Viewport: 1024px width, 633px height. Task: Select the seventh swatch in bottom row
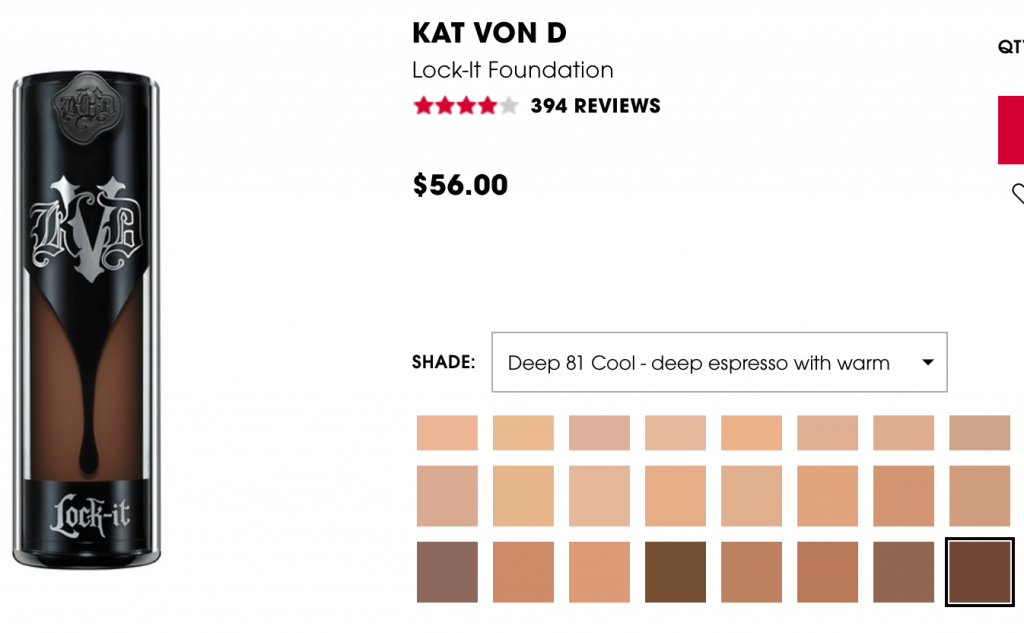click(904, 572)
